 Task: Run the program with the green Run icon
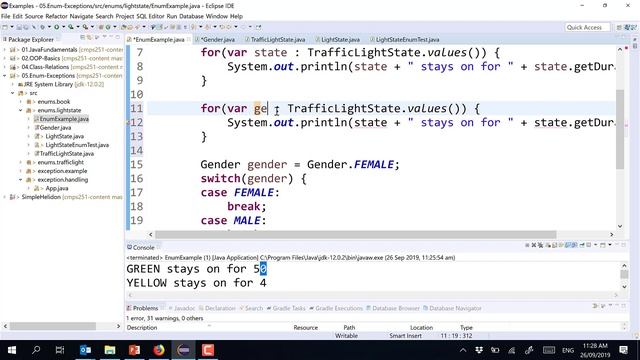click(x=57, y=27)
